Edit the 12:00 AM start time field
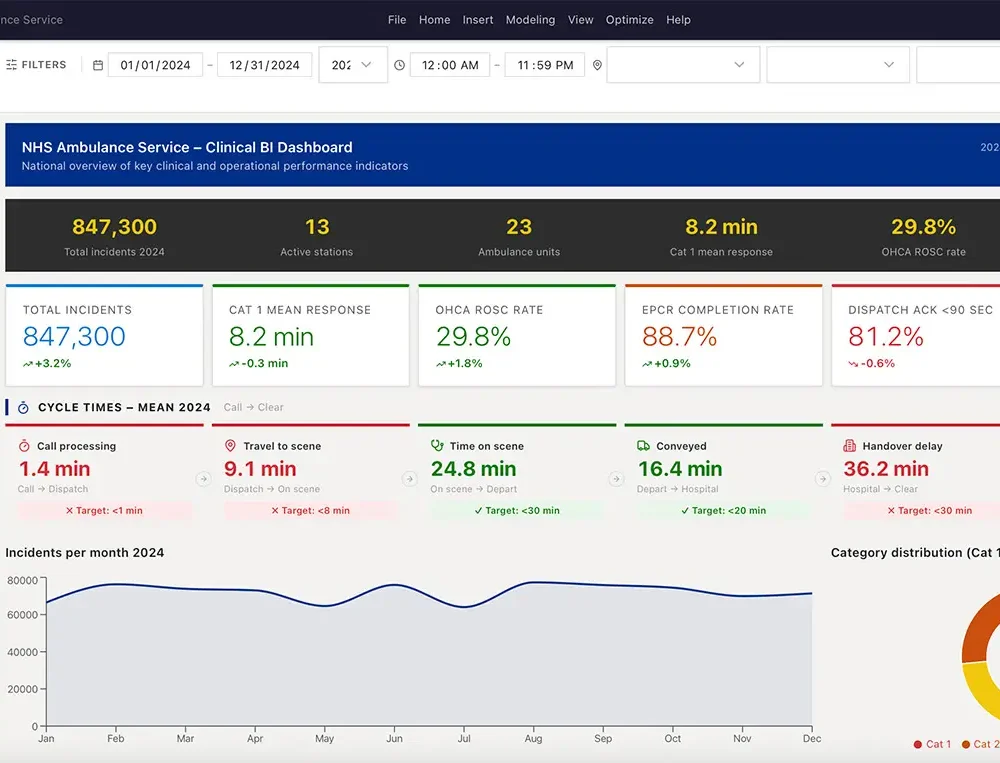This screenshot has width=1000, height=763. 450,65
